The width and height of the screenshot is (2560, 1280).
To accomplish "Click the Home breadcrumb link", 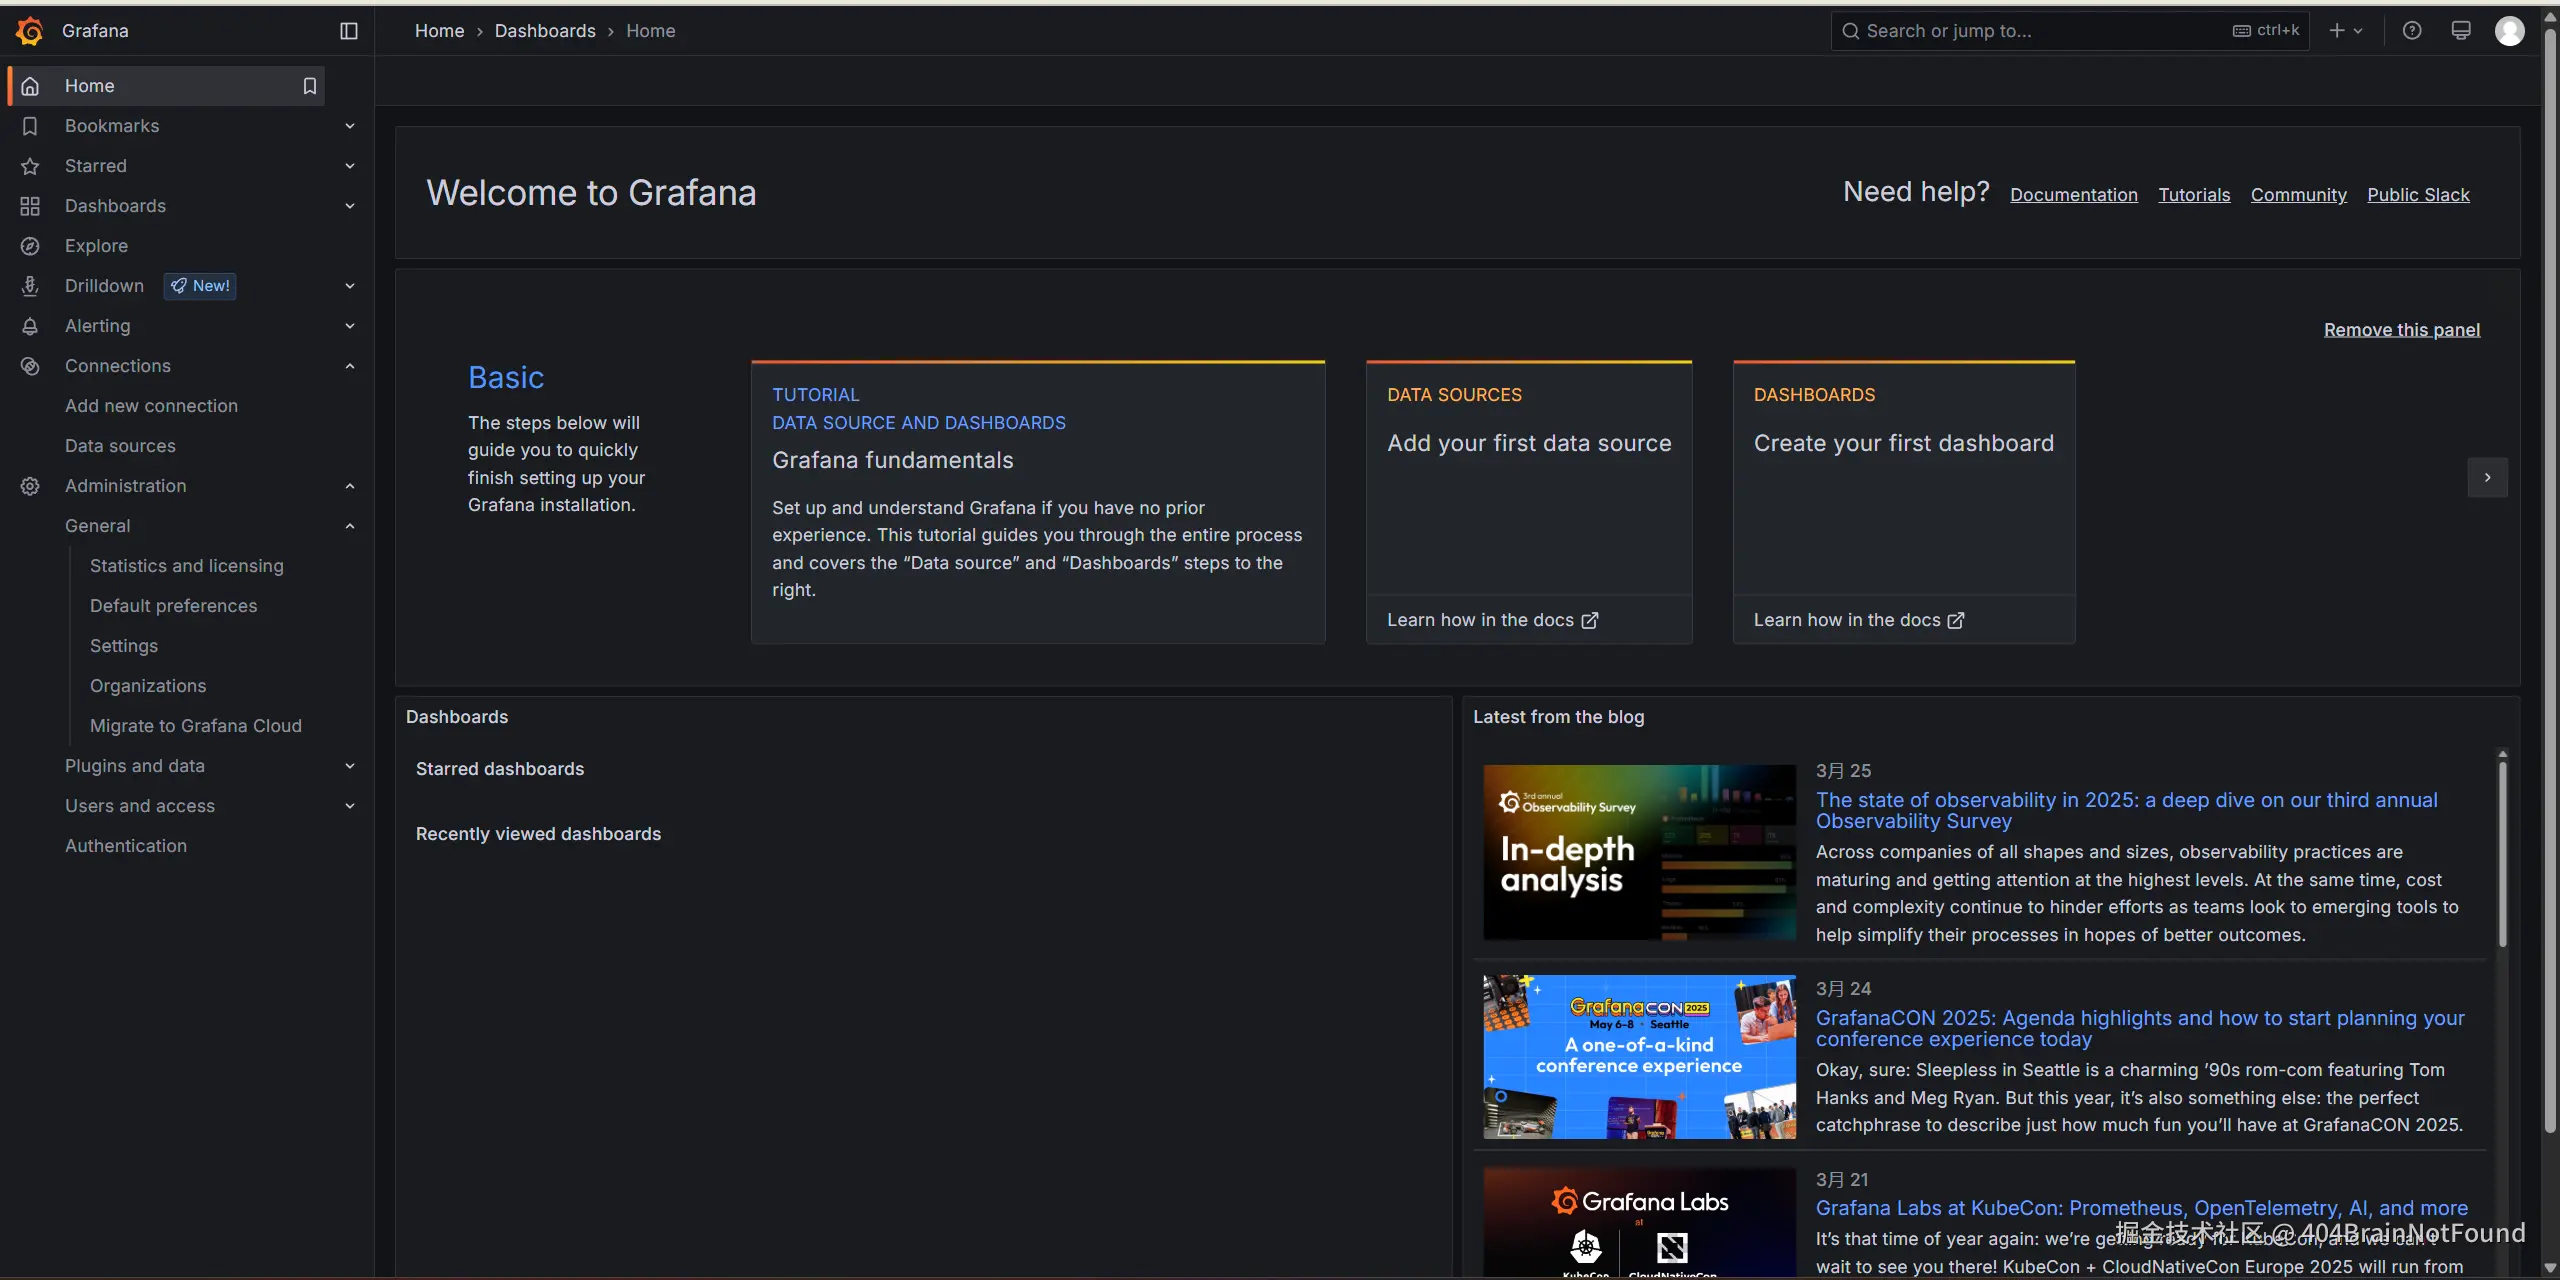I will (439, 31).
